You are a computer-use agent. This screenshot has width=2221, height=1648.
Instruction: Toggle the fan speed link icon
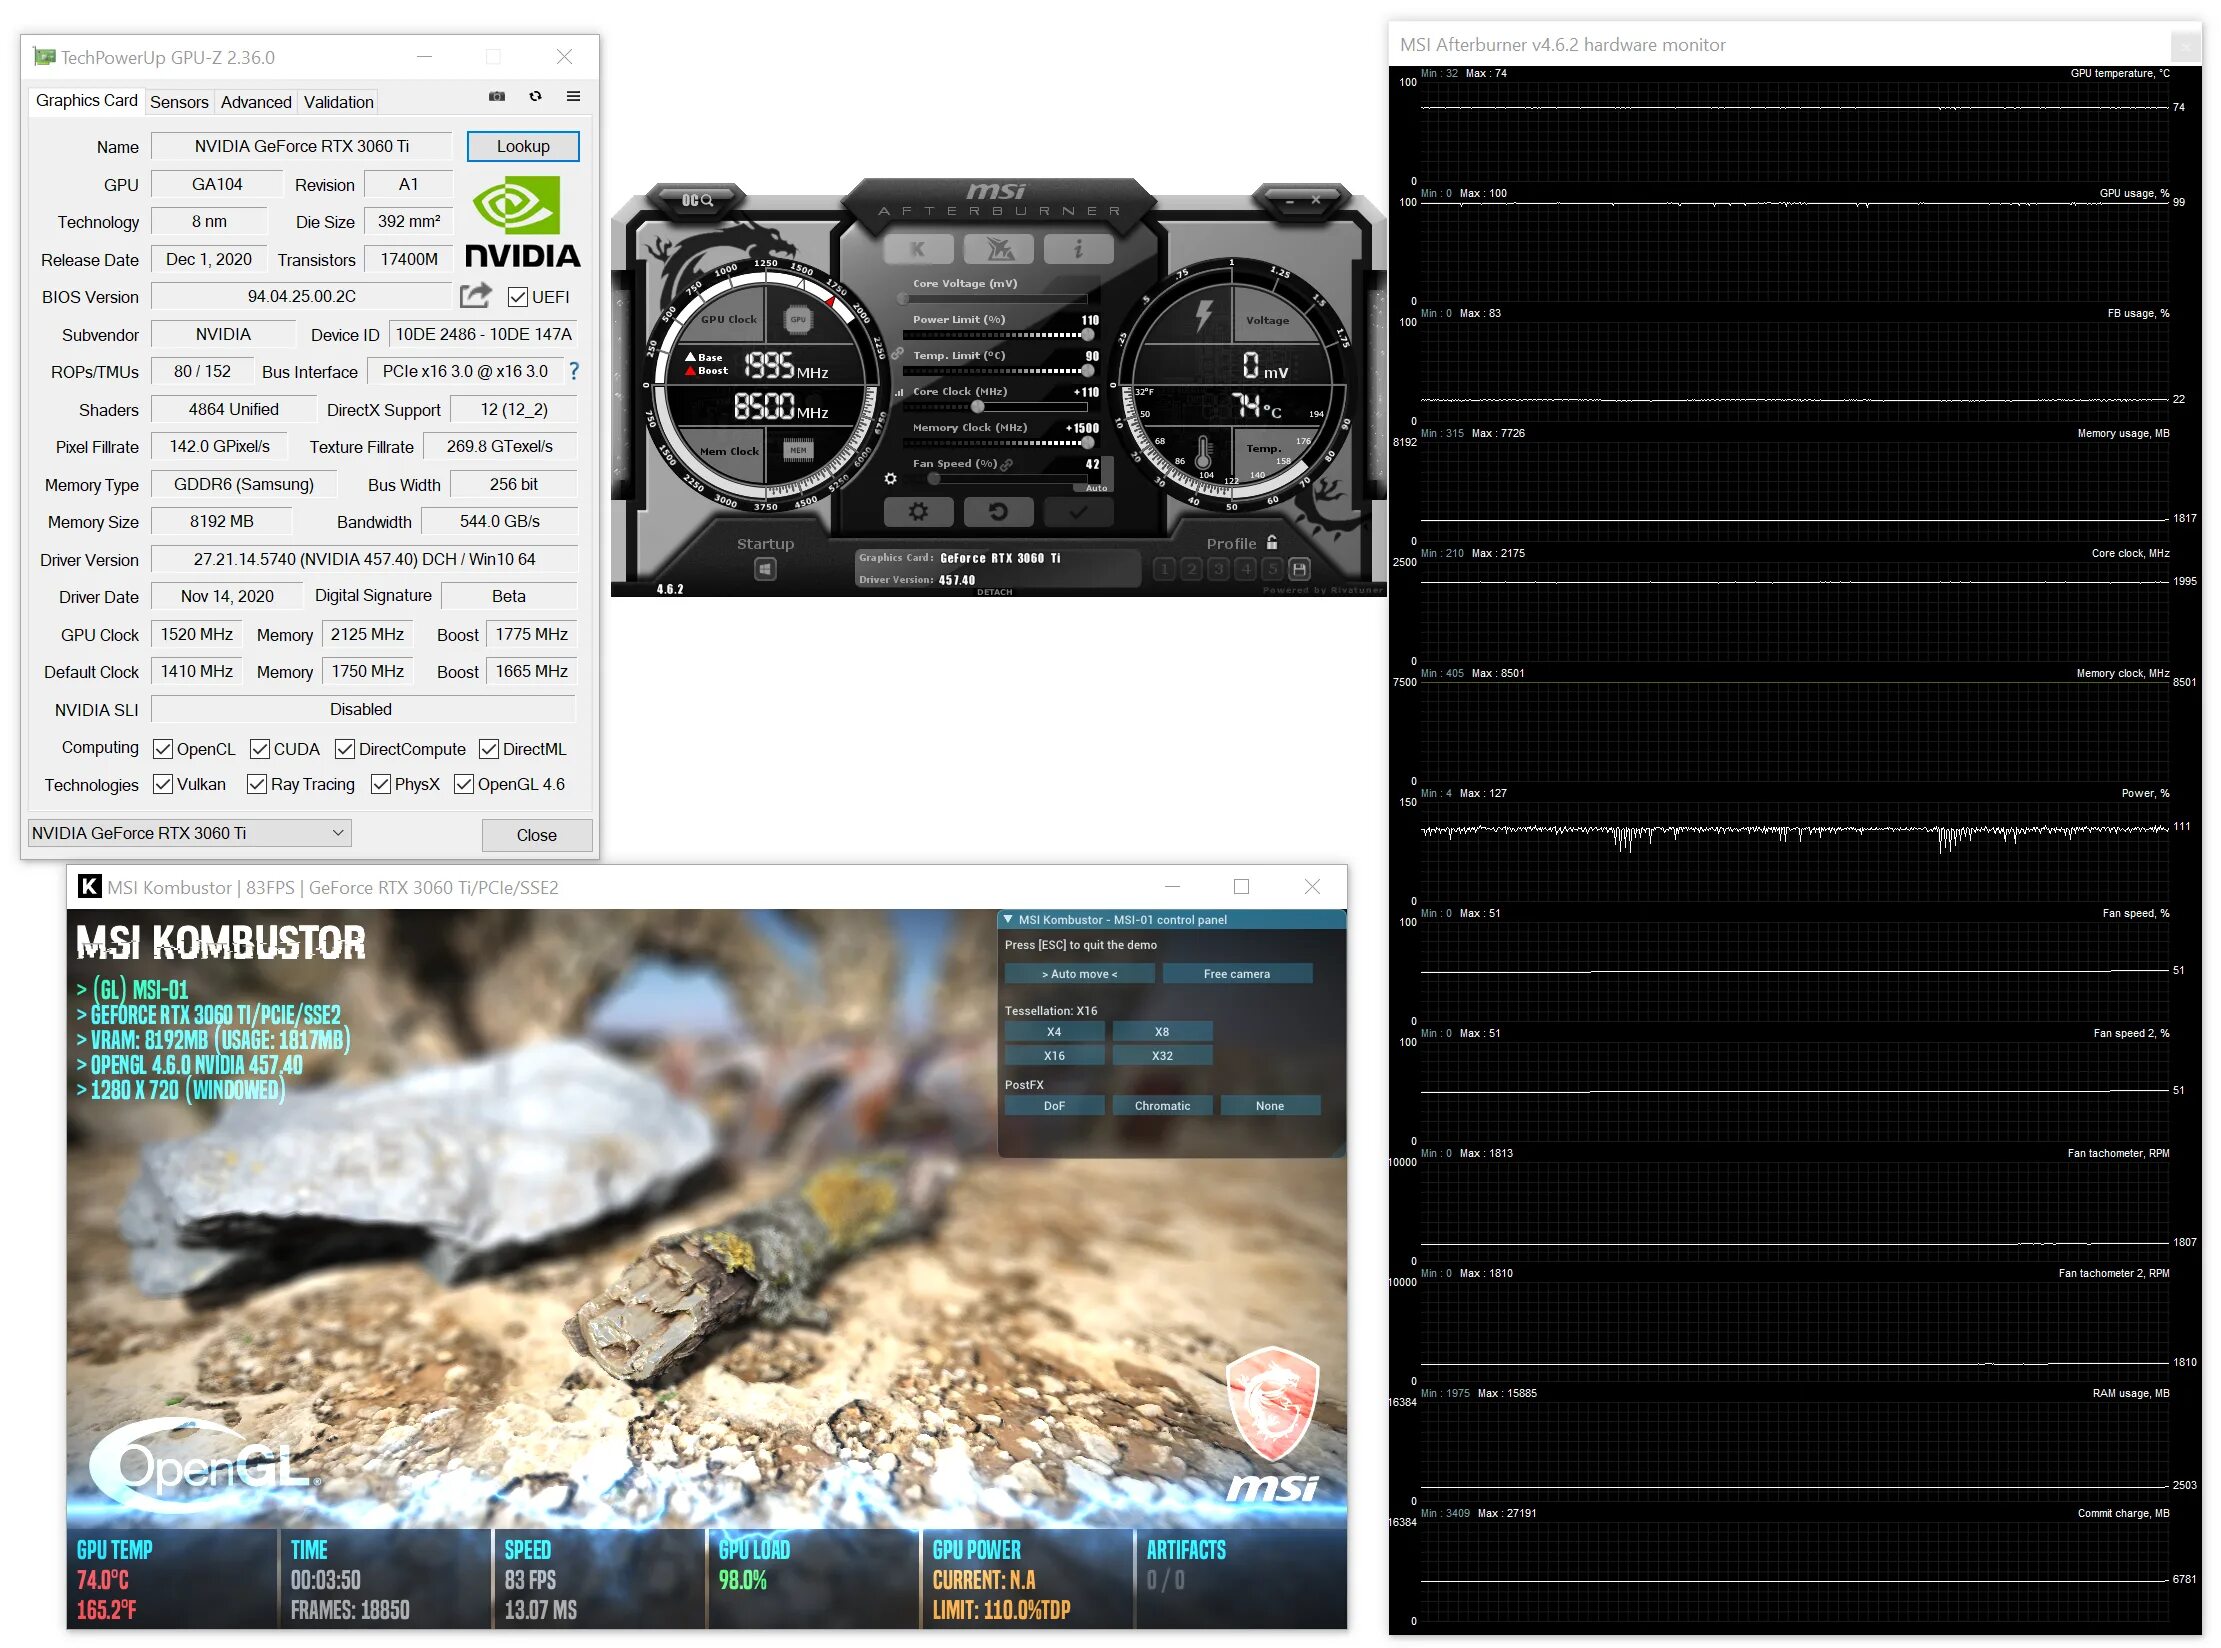[x=1006, y=464]
